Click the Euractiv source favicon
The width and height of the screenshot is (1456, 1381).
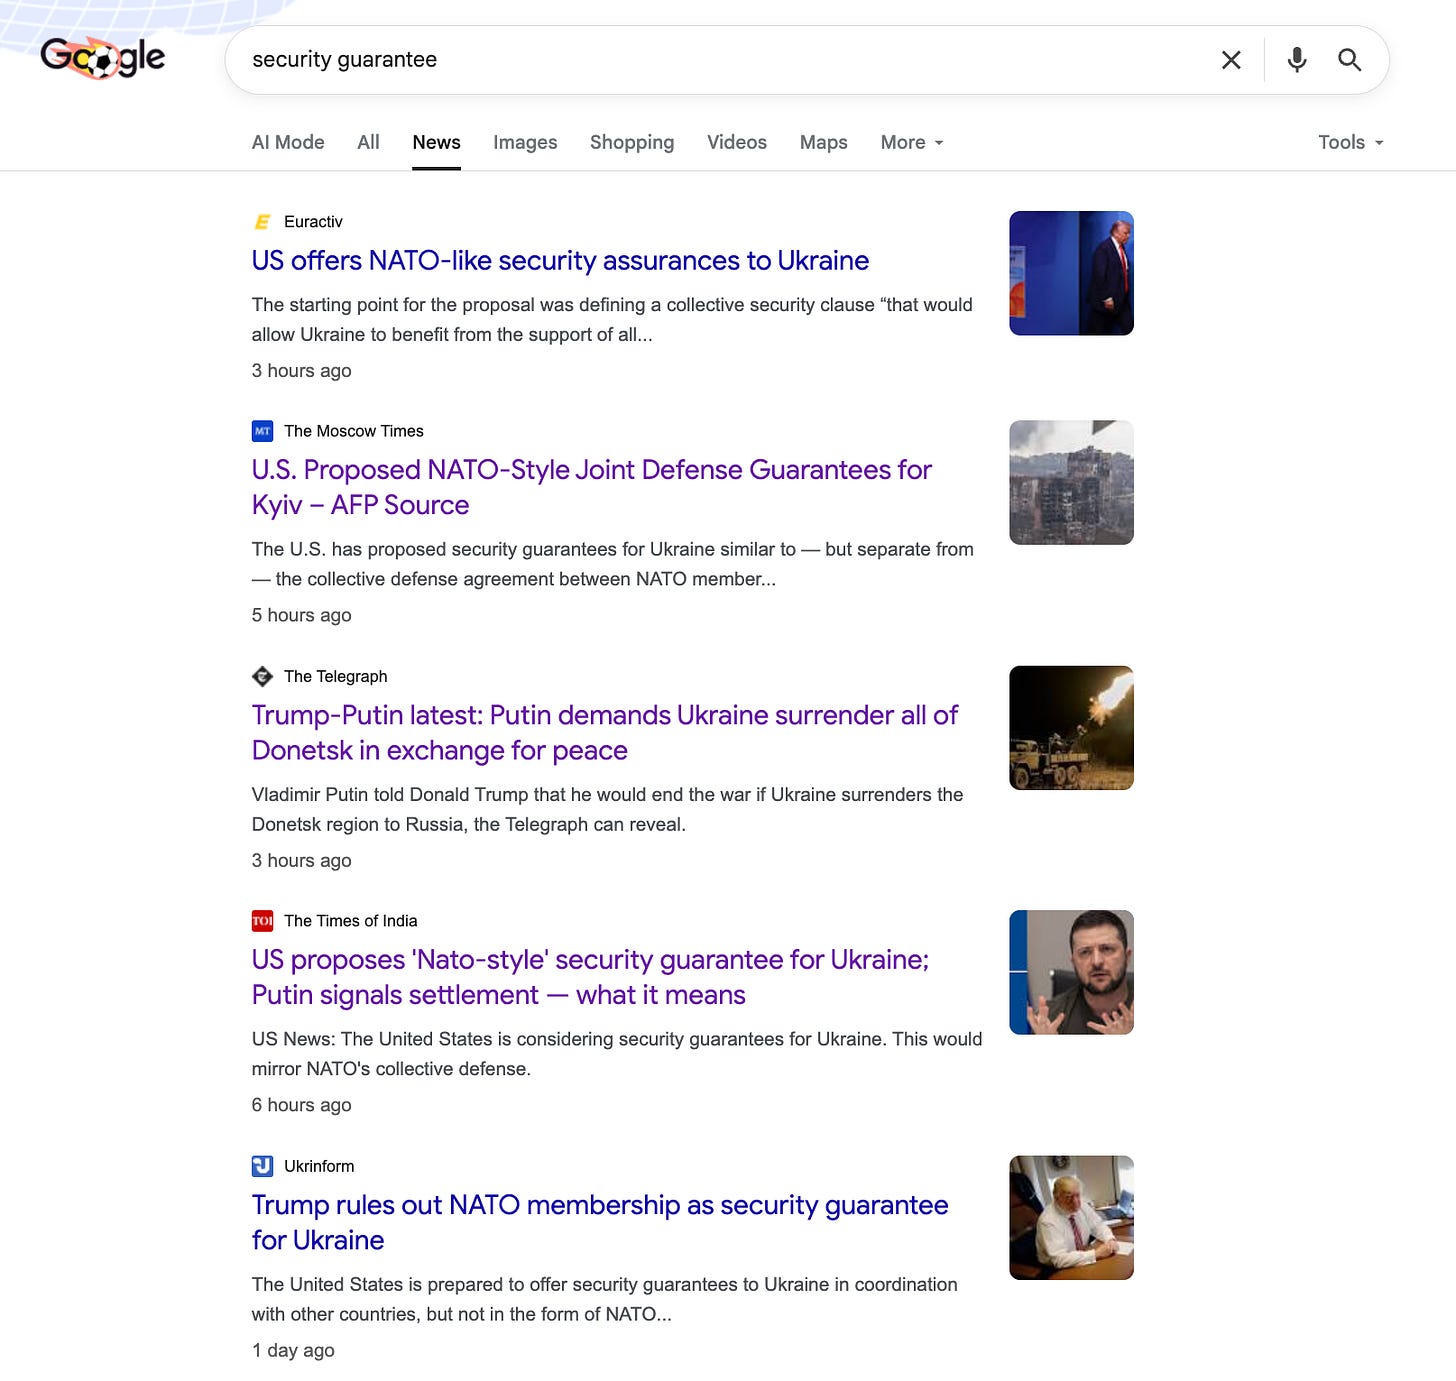pos(262,222)
